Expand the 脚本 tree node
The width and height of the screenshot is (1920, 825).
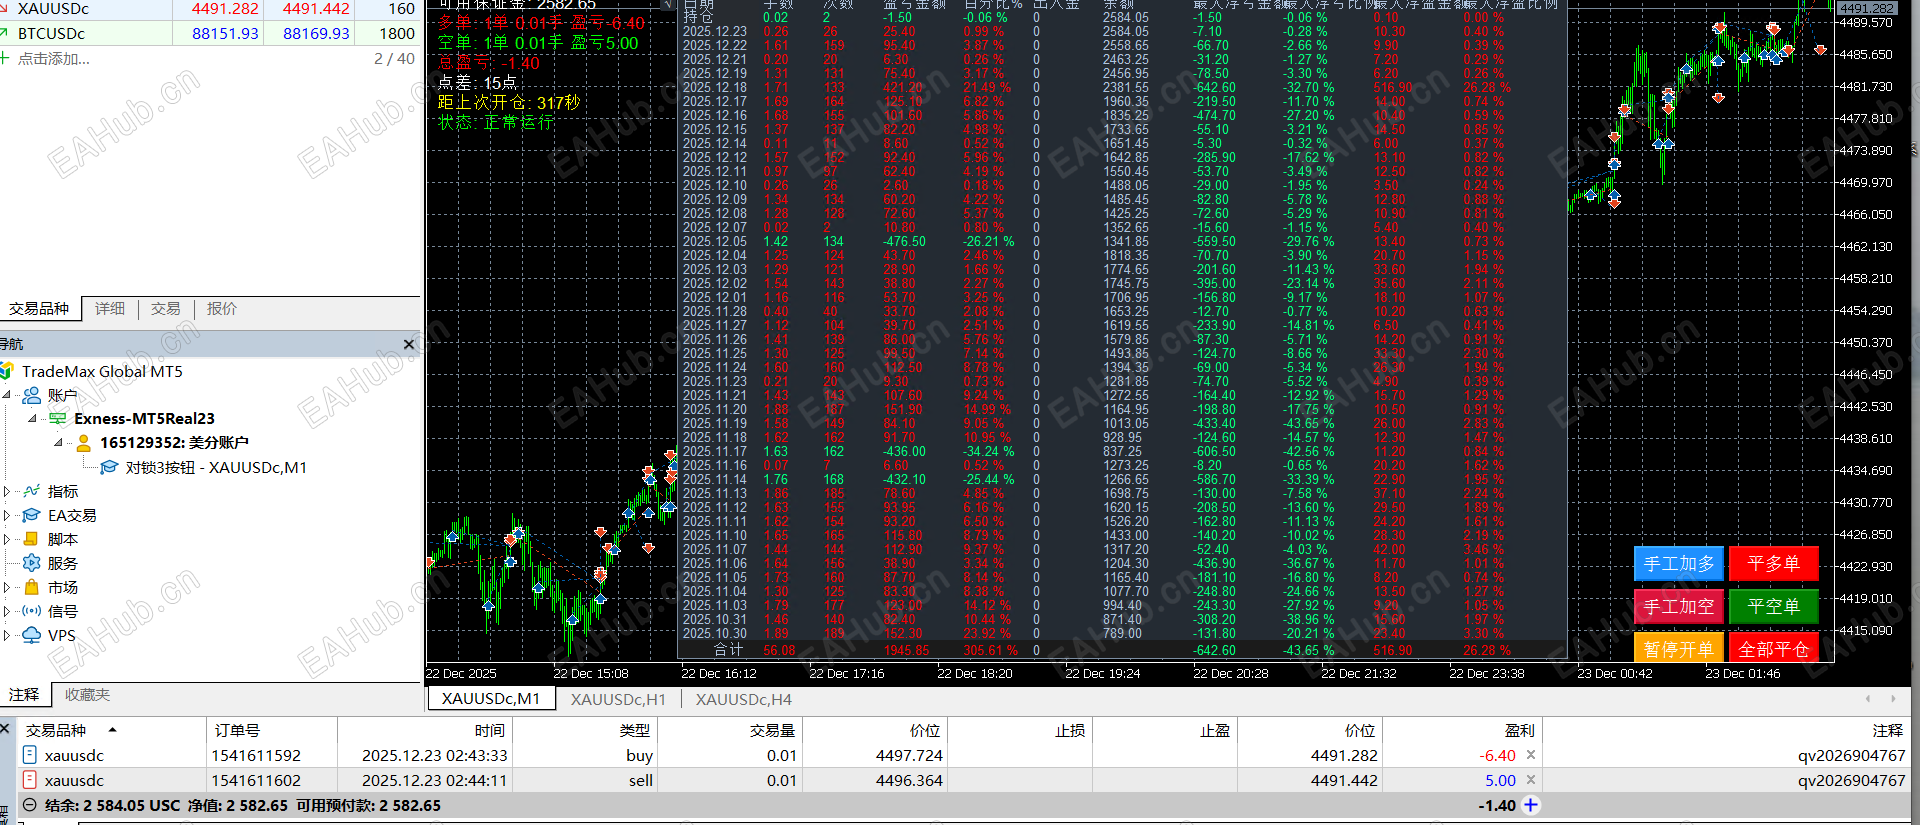coord(7,539)
